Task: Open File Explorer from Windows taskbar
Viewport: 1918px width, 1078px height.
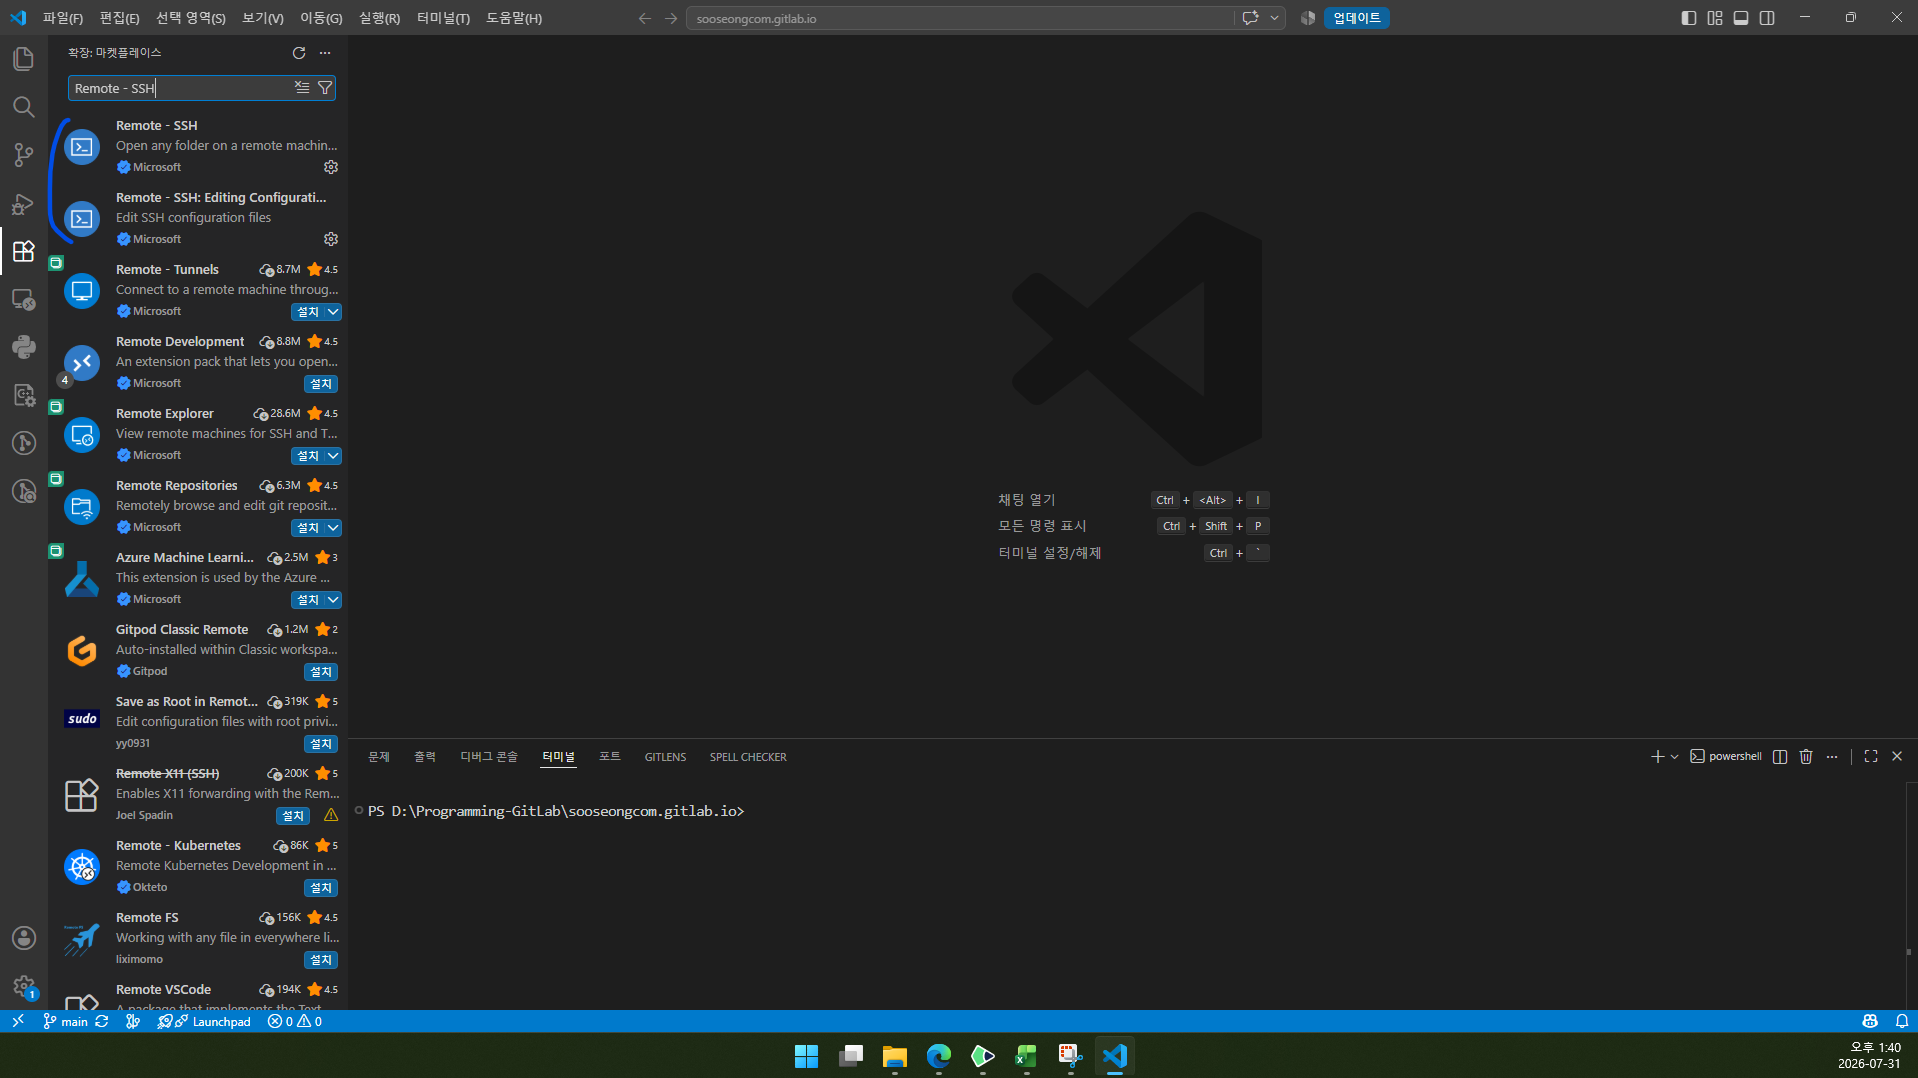Action: pyautogui.click(x=894, y=1056)
